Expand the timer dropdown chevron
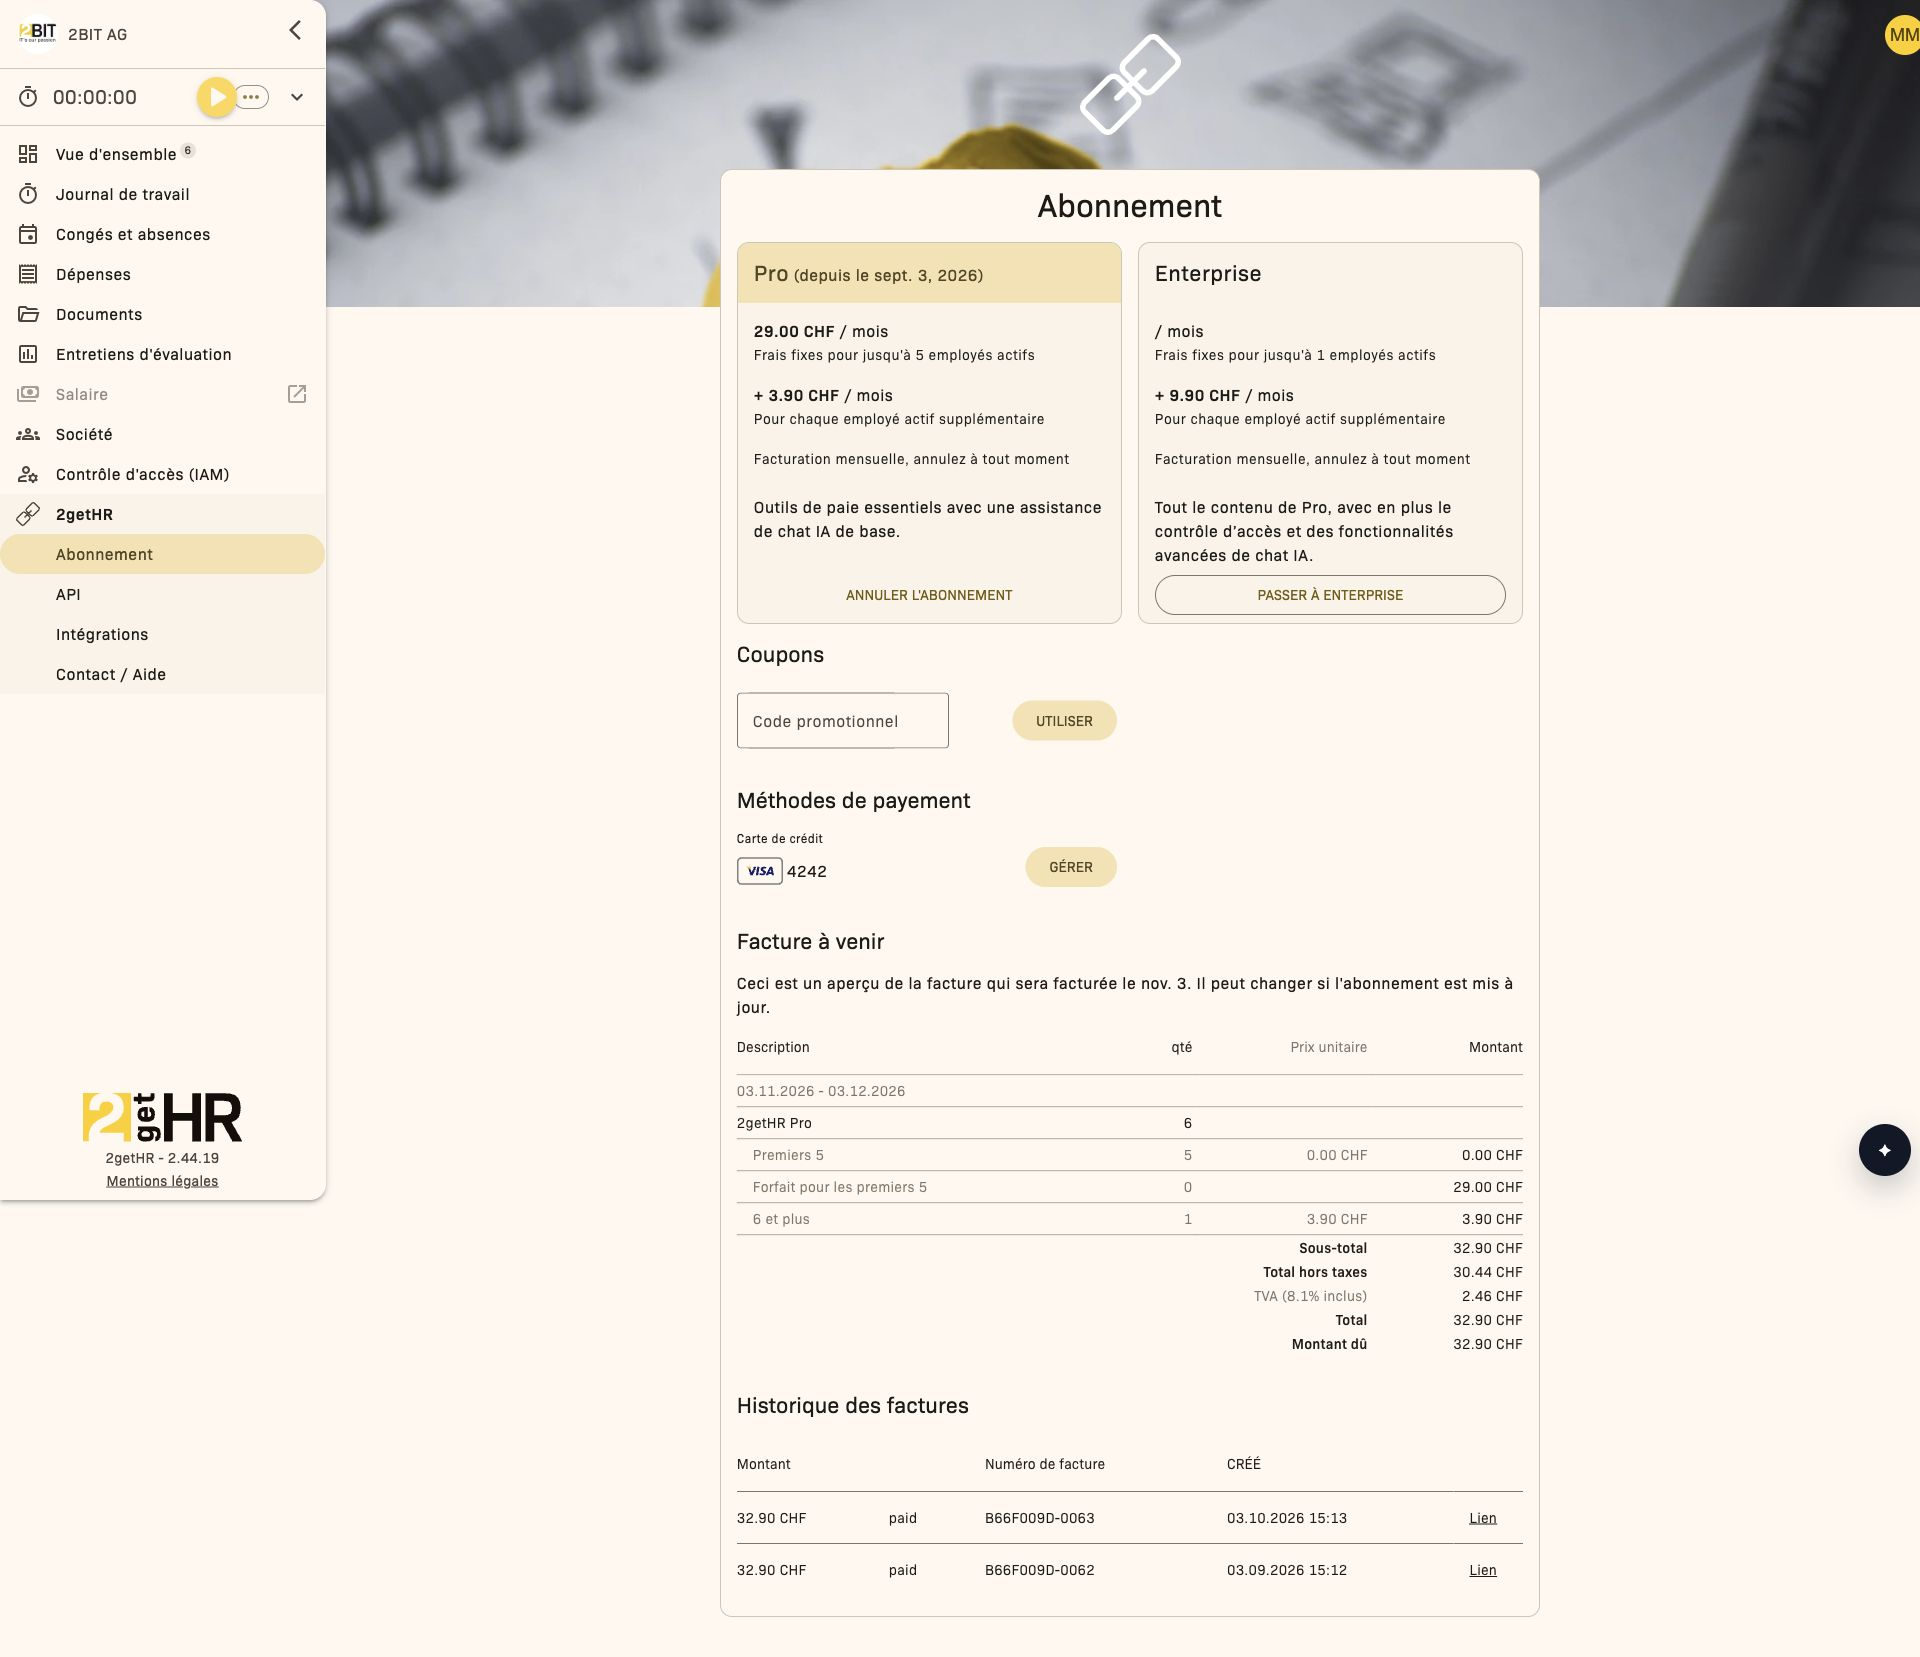Screen dimensions: 1920x1657 click(x=297, y=97)
